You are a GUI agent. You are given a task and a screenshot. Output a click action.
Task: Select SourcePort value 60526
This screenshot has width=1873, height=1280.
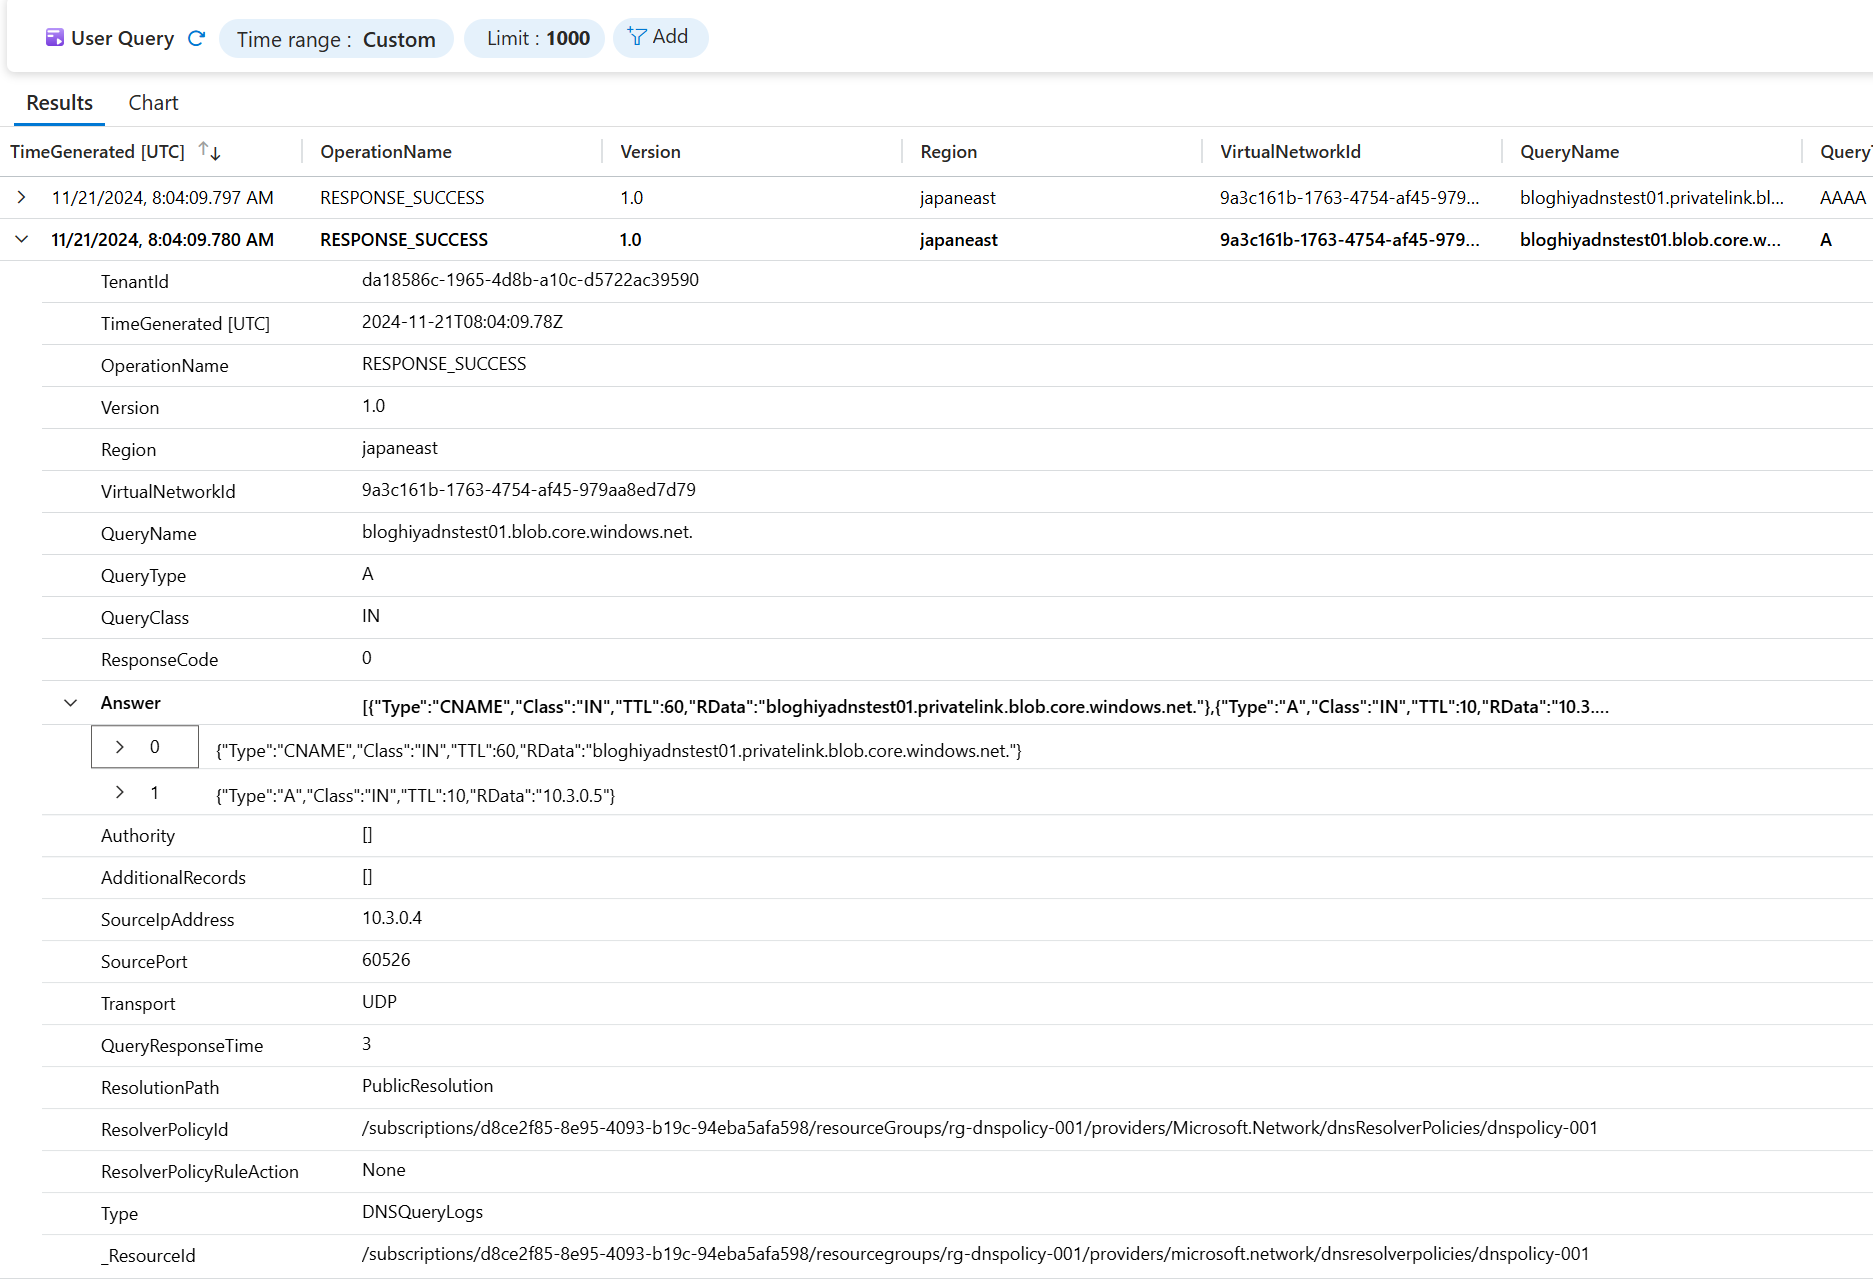point(386,960)
